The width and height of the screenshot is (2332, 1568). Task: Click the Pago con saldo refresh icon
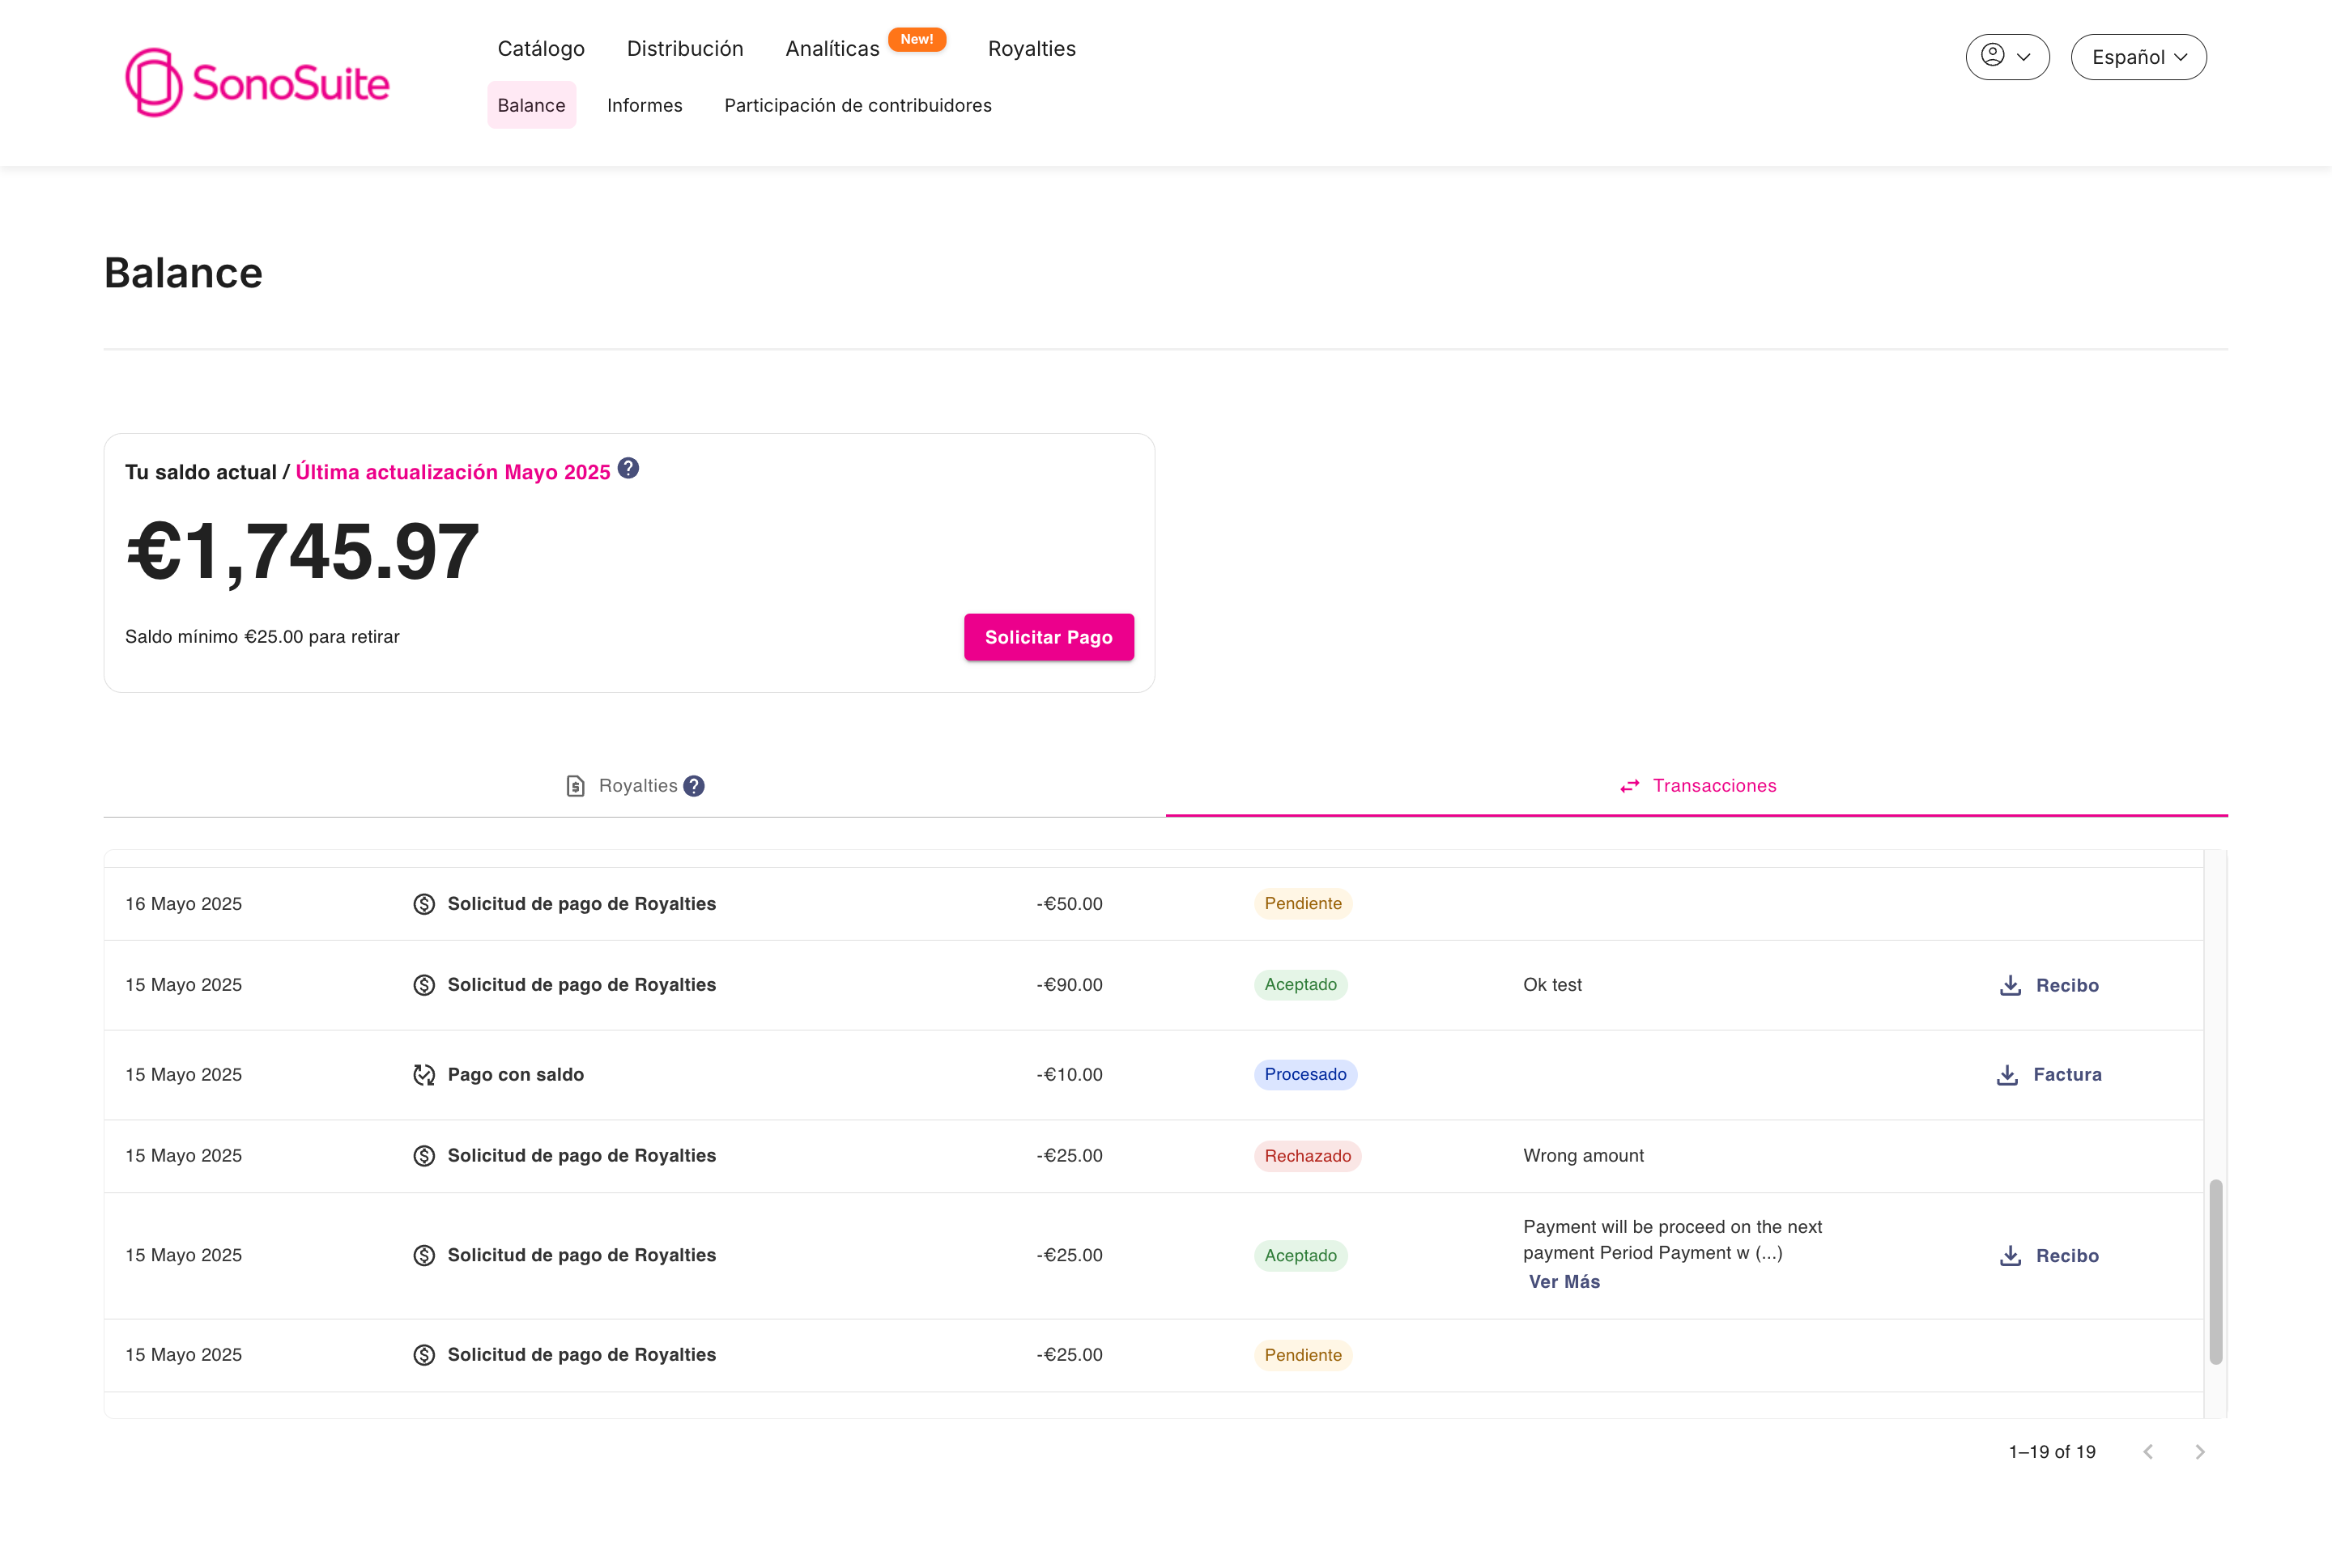coord(424,1075)
